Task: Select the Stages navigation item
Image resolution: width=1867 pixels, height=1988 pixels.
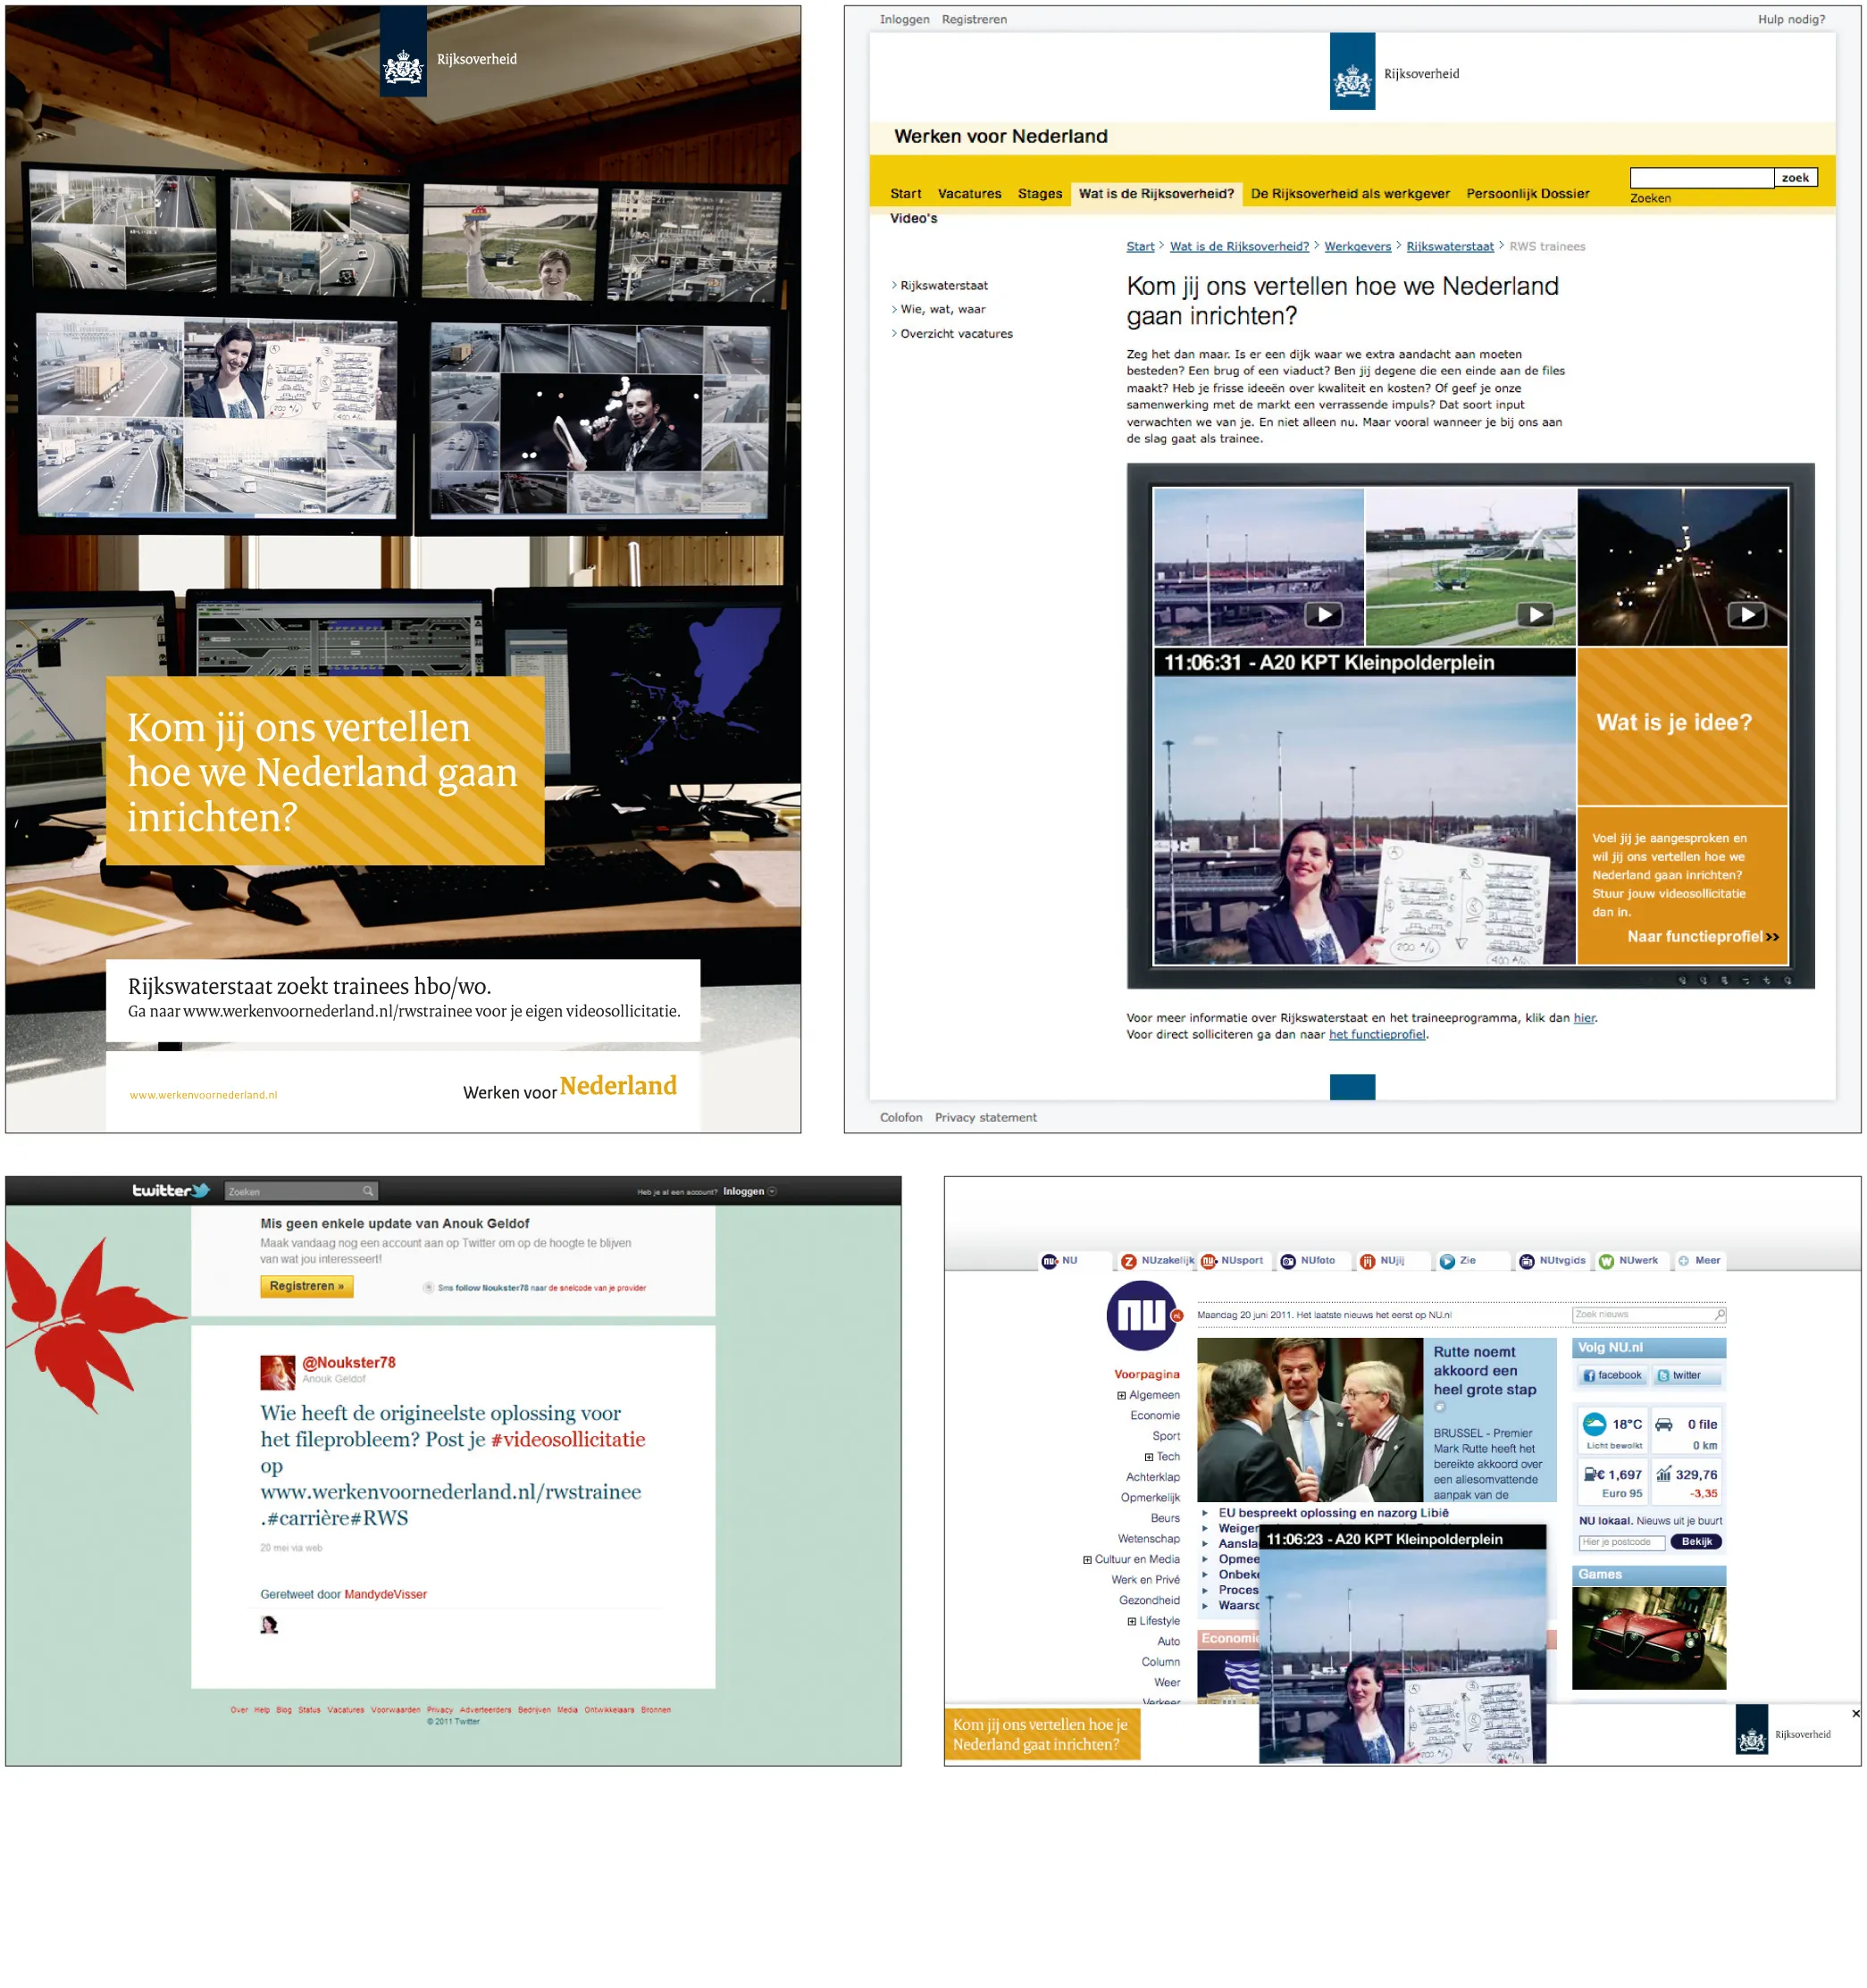Action: (x=1040, y=194)
